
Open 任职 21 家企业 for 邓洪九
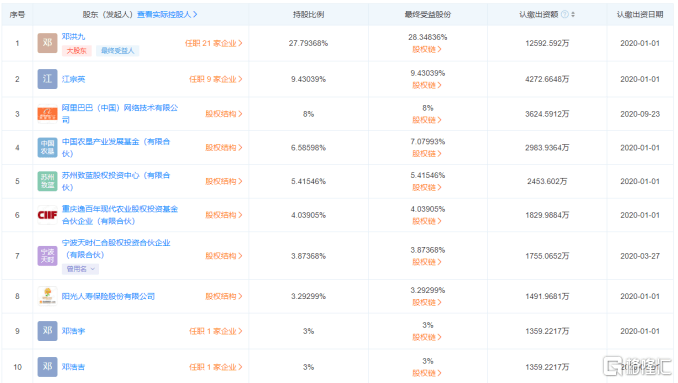[x=214, y=43]
